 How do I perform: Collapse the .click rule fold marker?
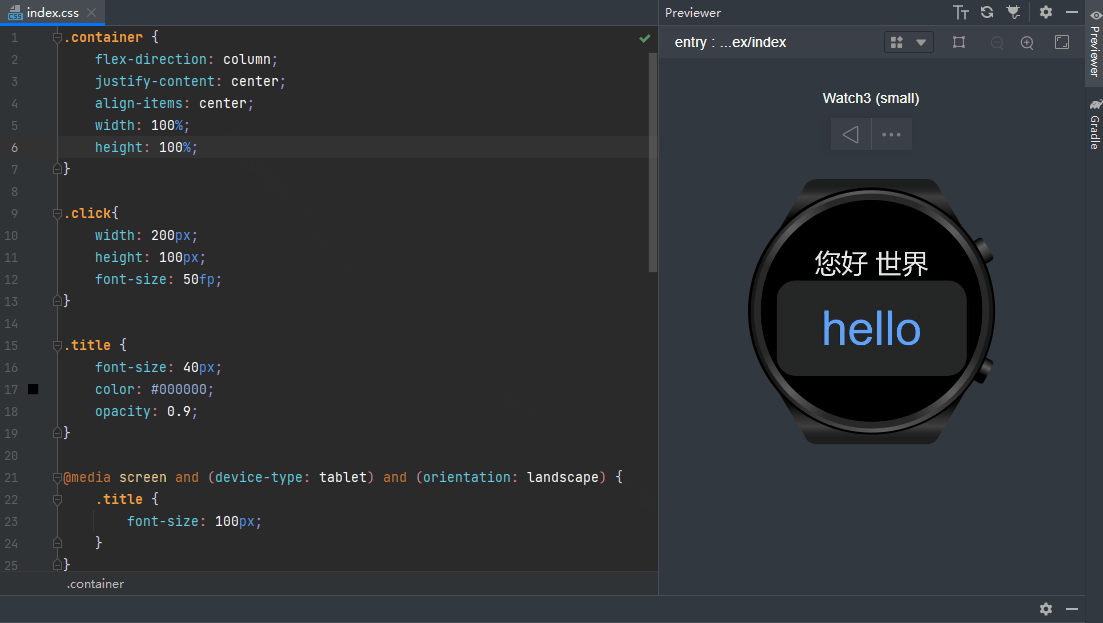[x=57, y=213]
